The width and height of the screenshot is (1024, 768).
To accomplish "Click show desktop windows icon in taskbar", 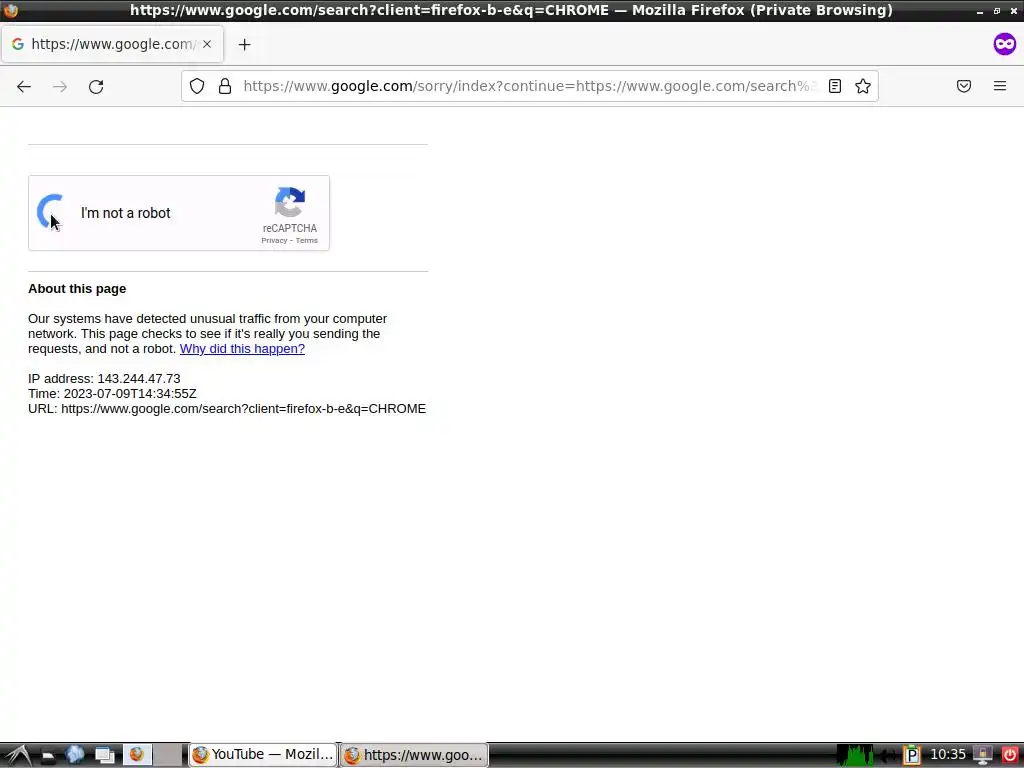I will (x=104, y=755).
